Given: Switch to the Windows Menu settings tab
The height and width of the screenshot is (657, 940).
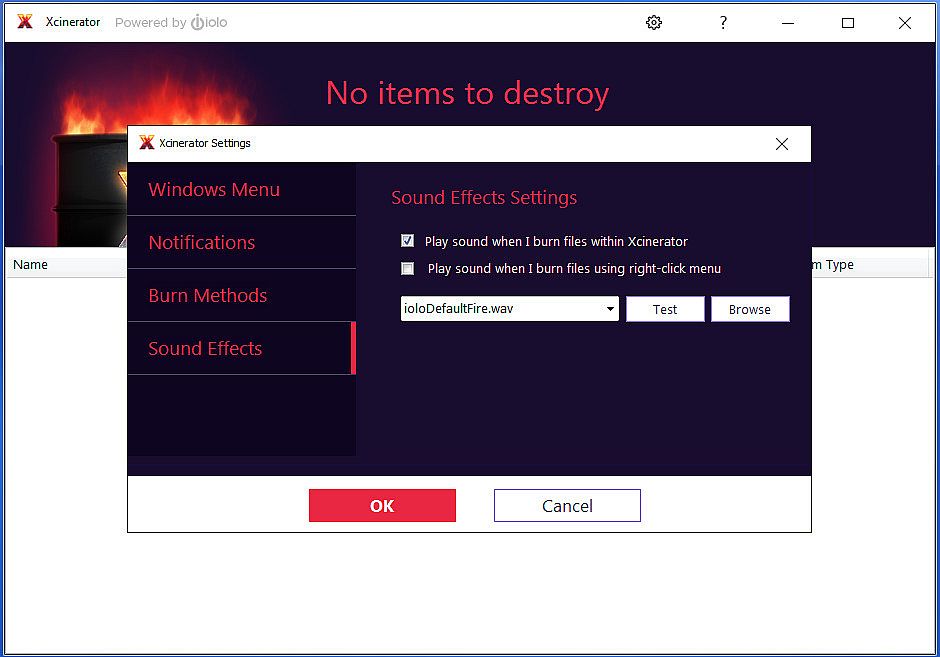Looking at the screenshot, I should (242, 189).
